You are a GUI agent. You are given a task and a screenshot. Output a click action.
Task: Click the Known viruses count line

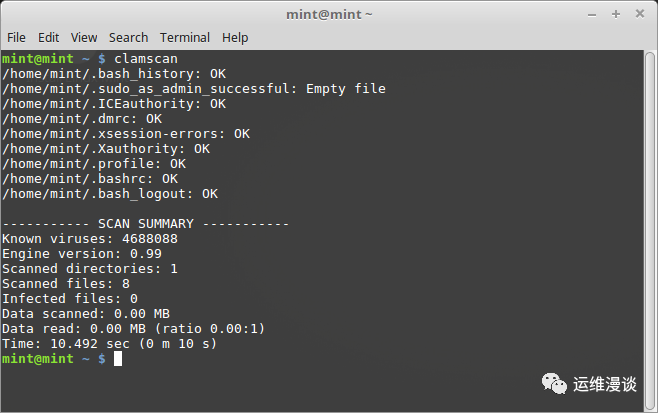pos(90,239)
